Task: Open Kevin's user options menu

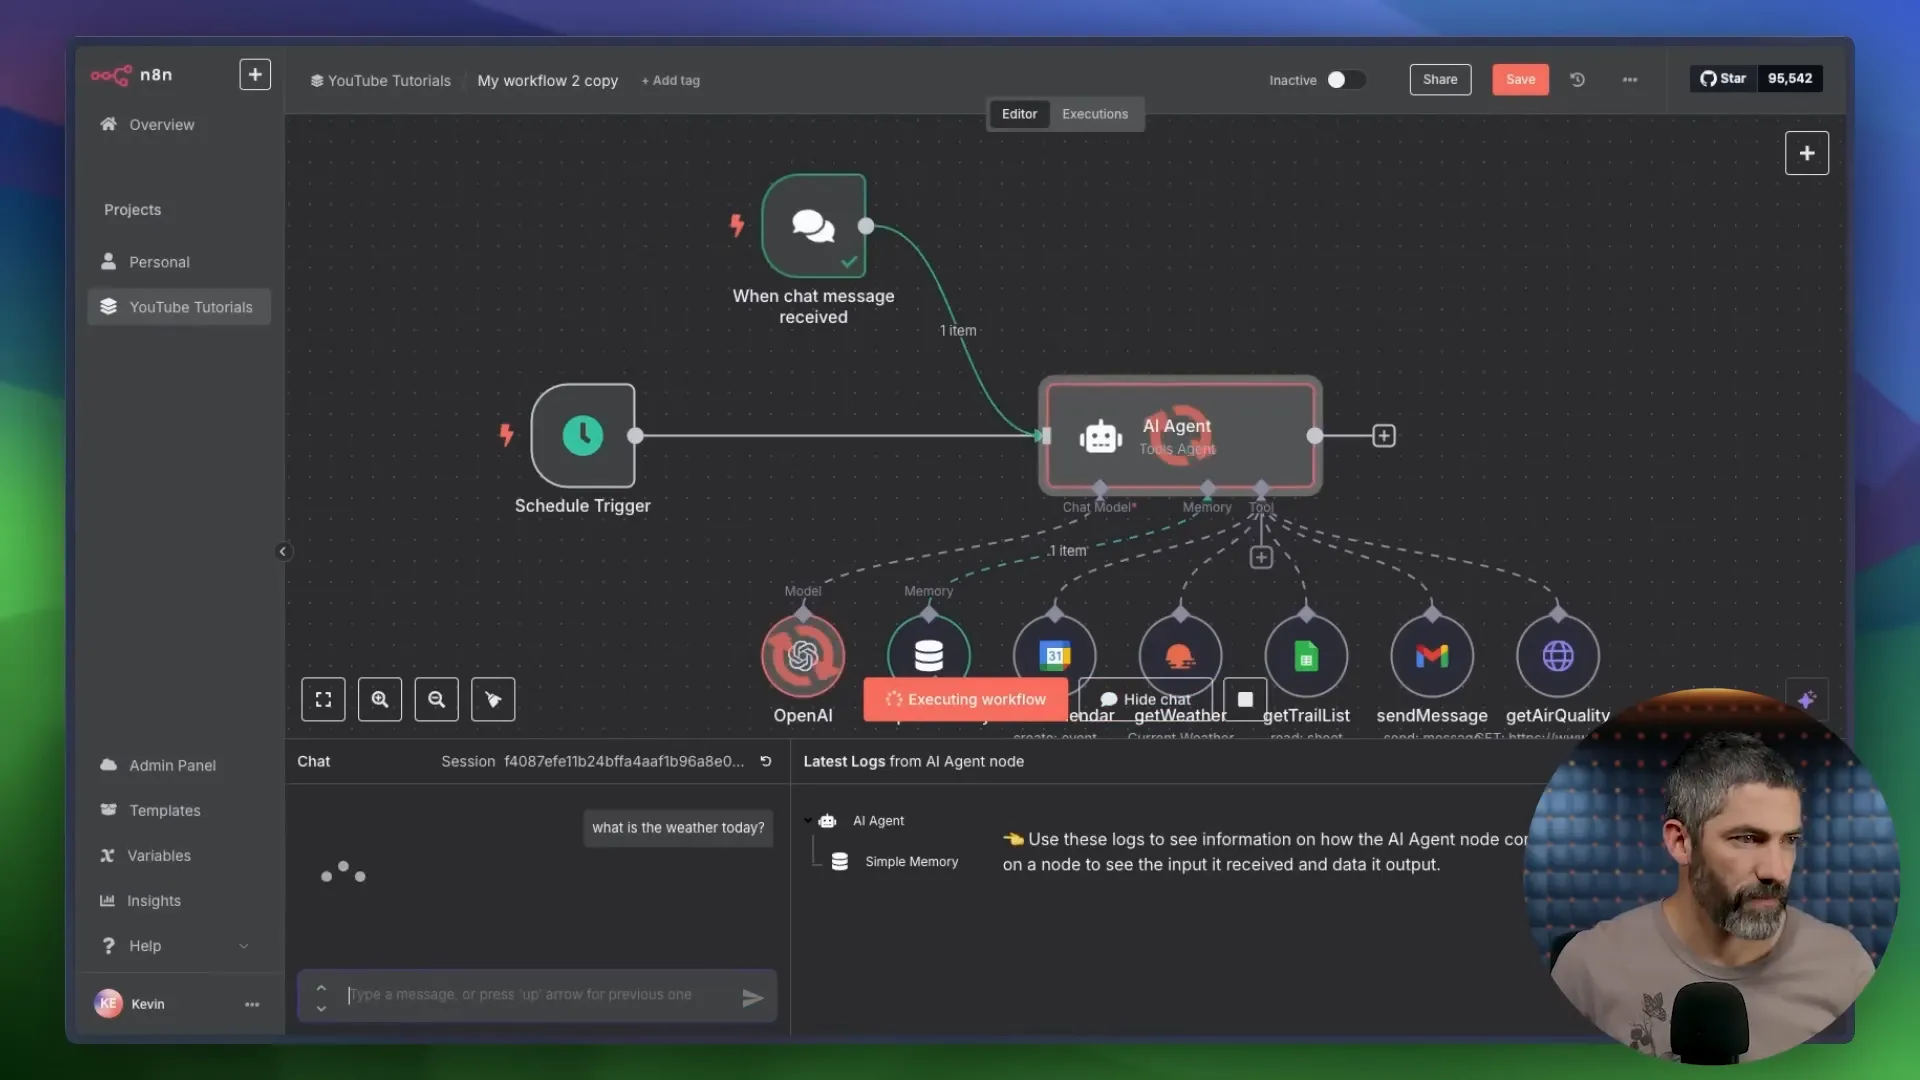Action: pyautogui.click(x=252, y=1004)
